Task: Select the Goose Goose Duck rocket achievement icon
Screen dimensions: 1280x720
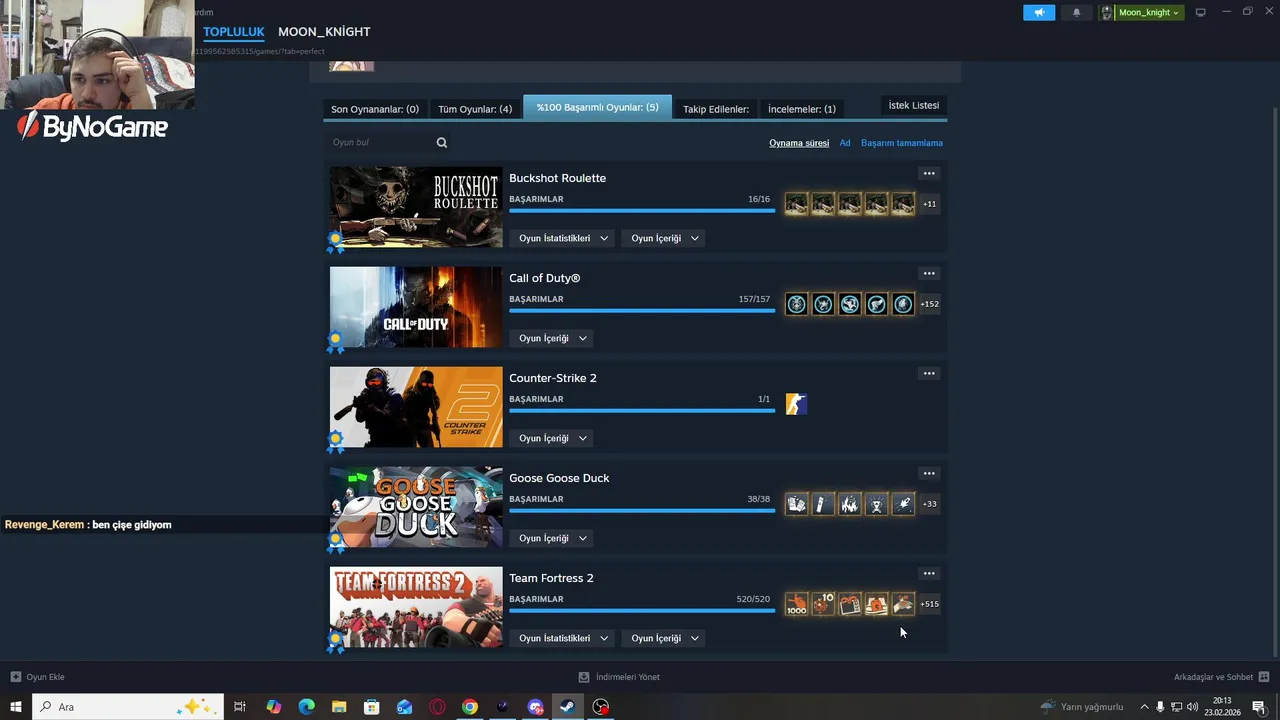Action: click(903, 504)
